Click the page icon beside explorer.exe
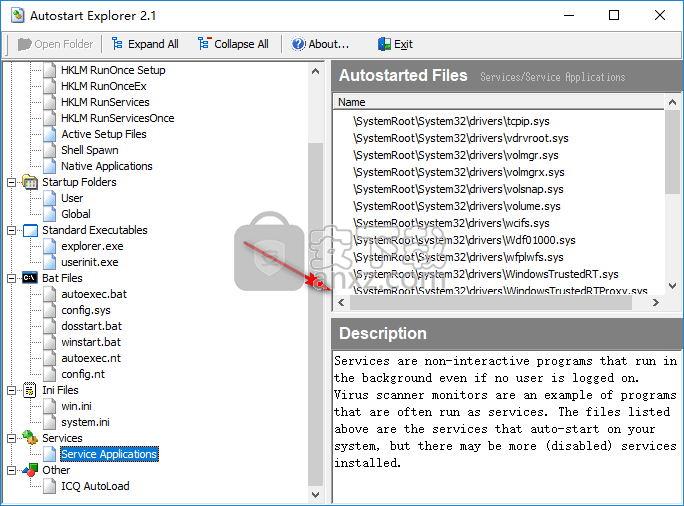Viewport: 684px width, 506px height. click(x=50, y=246)
